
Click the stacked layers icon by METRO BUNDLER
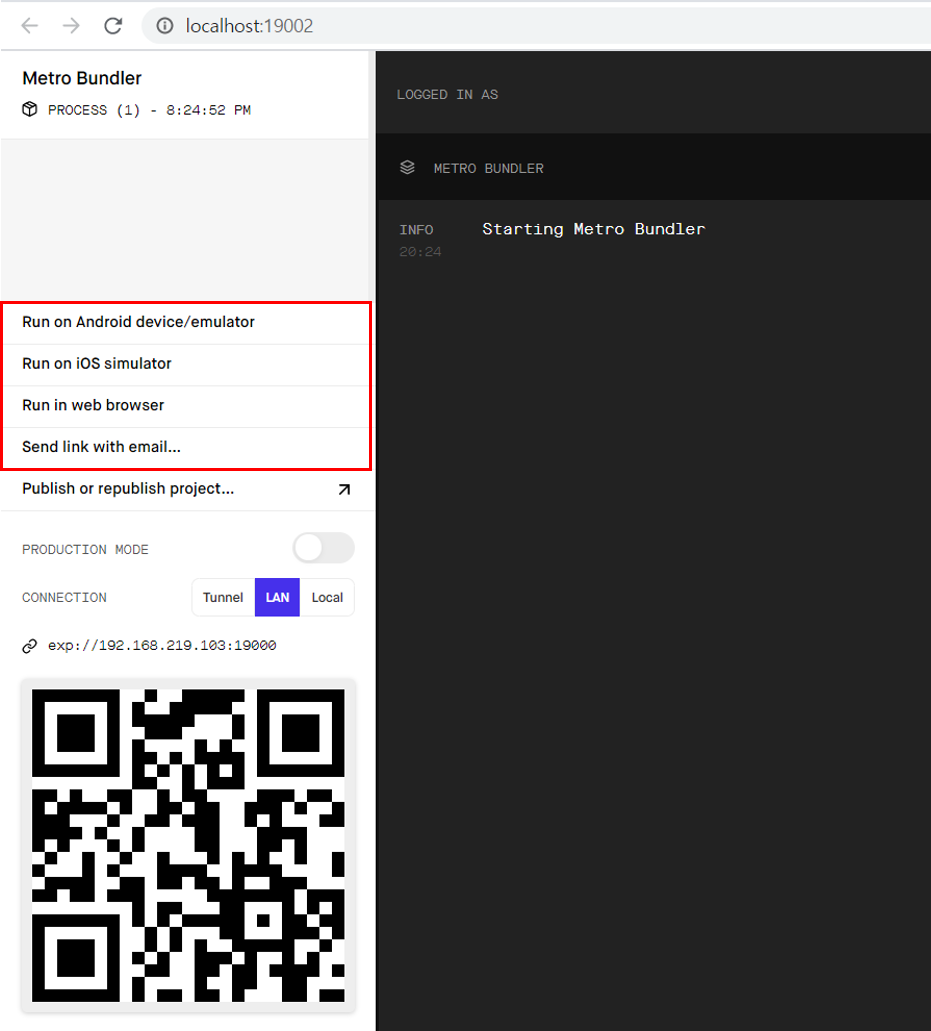(x=408, y=168)
